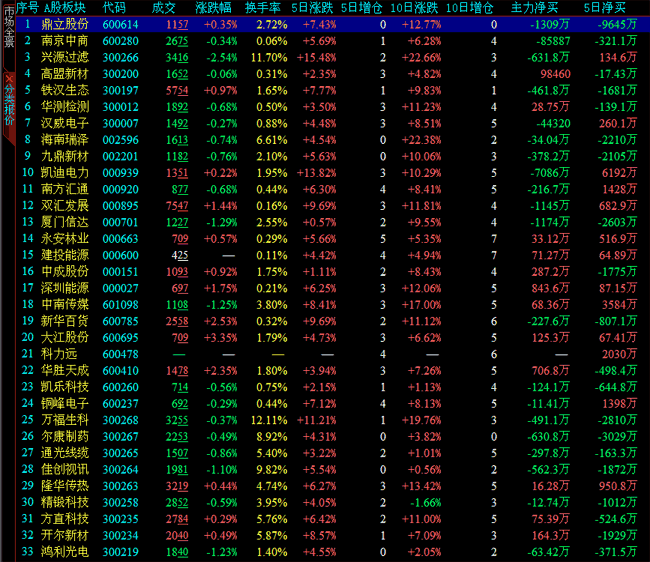Click stock name 南方汇通
Image resolution: width=650 pixels, height=562 pixels.
pos(65,189)
